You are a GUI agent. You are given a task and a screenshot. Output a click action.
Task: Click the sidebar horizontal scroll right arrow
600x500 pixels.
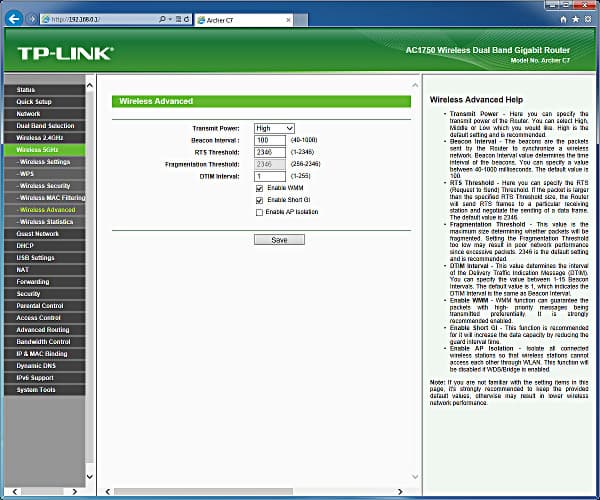pyautogui.click(x=75, y=492)
